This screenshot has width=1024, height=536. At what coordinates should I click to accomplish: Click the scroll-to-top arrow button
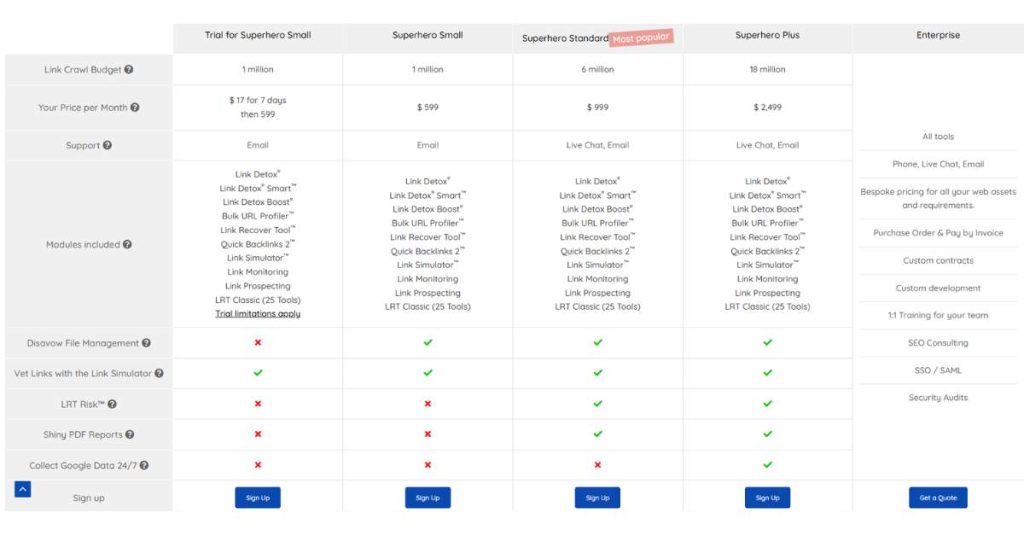tap(23, 489)
